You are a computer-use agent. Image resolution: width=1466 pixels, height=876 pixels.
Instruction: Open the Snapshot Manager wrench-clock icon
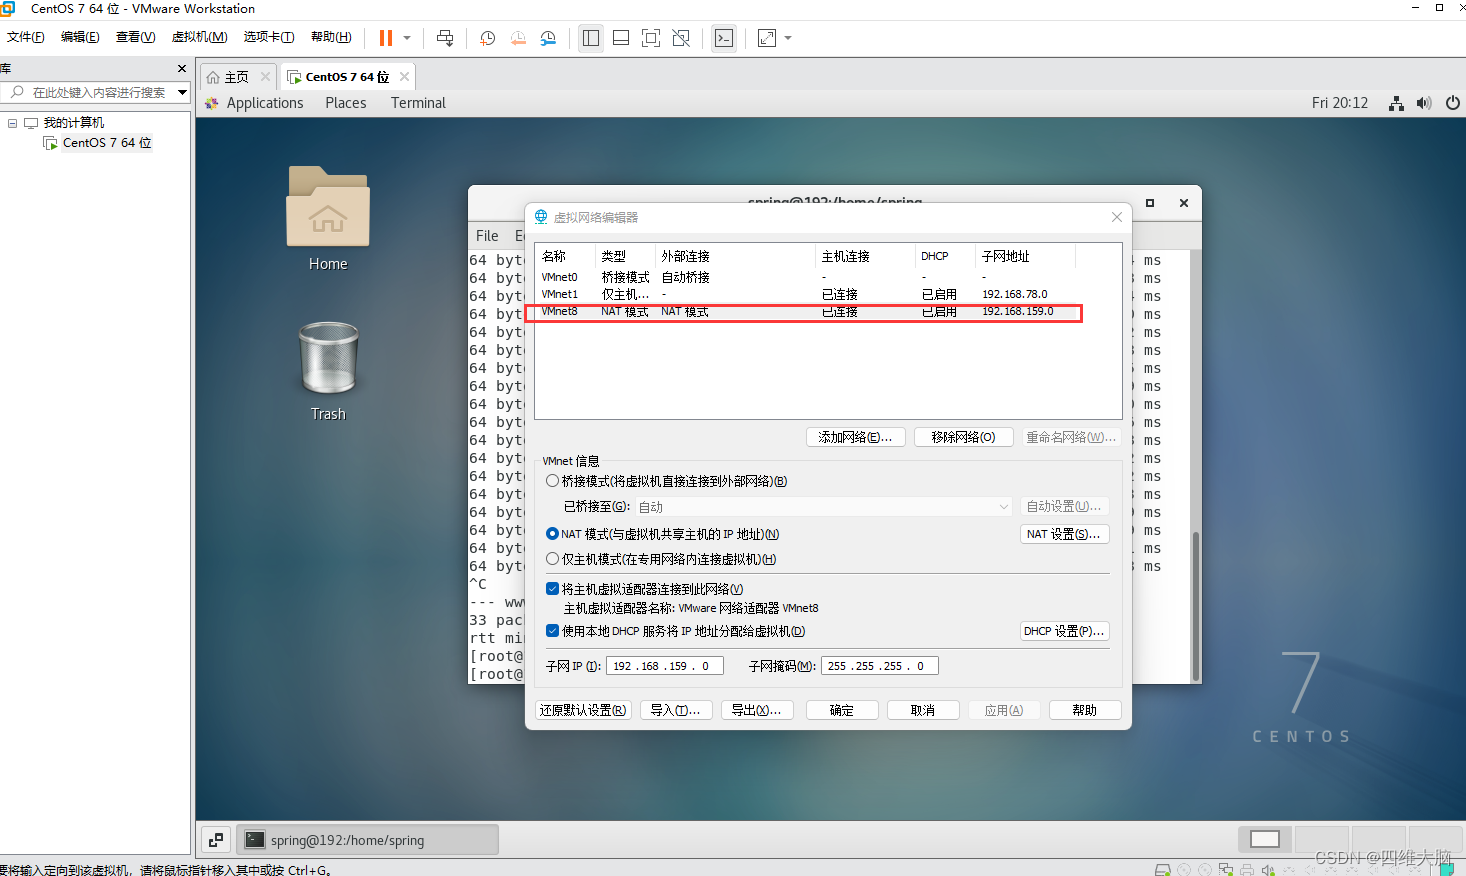(548, 38)
